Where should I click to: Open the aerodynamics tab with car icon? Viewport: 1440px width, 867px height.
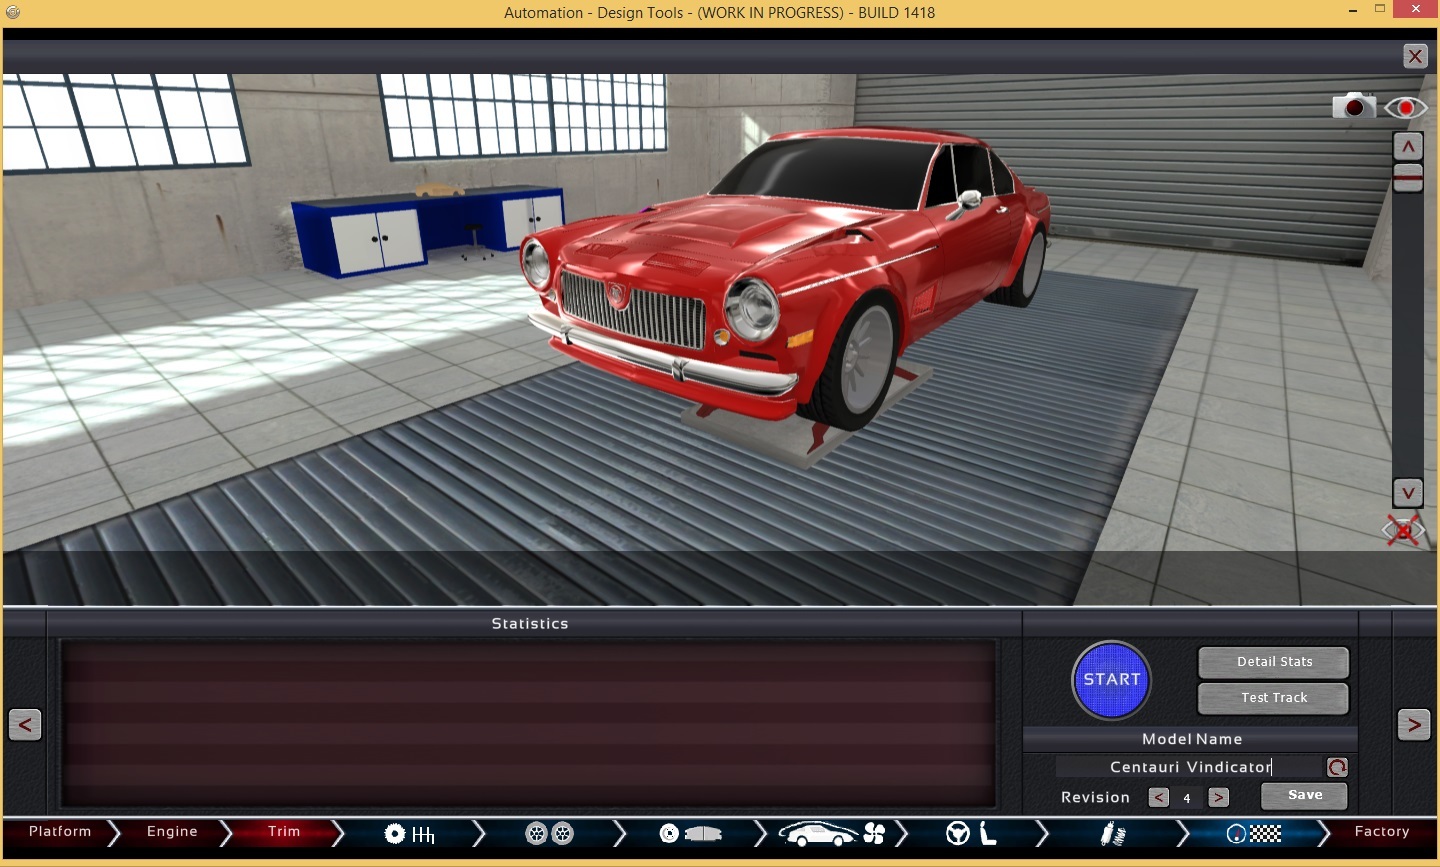click(831, 833)
